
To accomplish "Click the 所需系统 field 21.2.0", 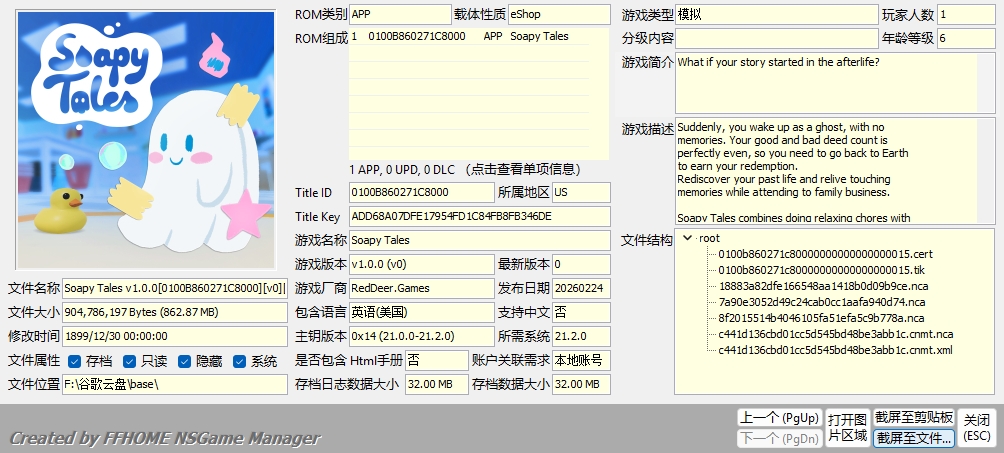I will pyautogui.click(x=581, y=336).
